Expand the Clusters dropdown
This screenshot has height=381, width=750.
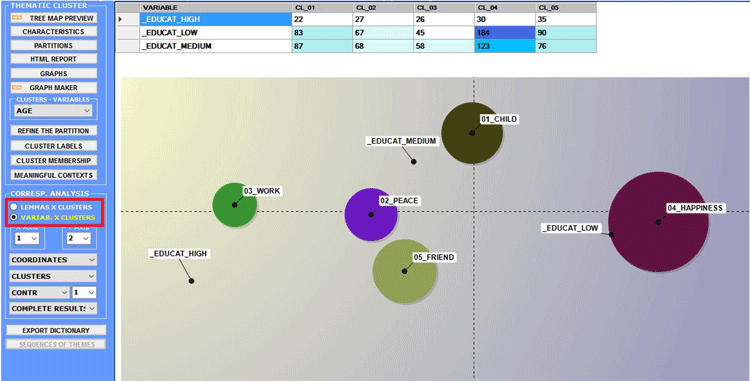53,276
